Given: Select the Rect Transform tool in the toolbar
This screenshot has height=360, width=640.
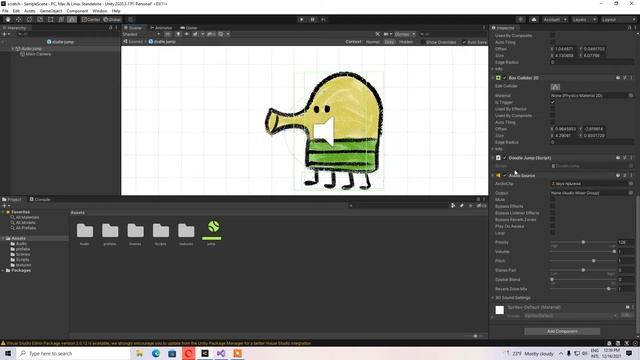Looking at the screenshot, I should click(50, 20).
